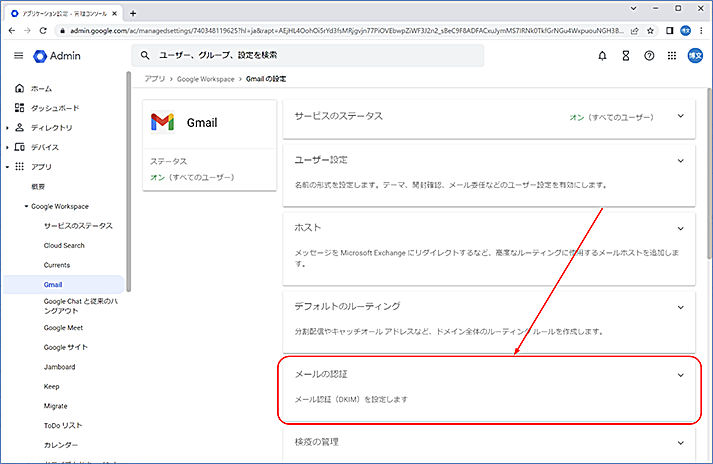Click the site lock icon in address bar
This screenshot has height=464, width=713.
click(62, 30)
